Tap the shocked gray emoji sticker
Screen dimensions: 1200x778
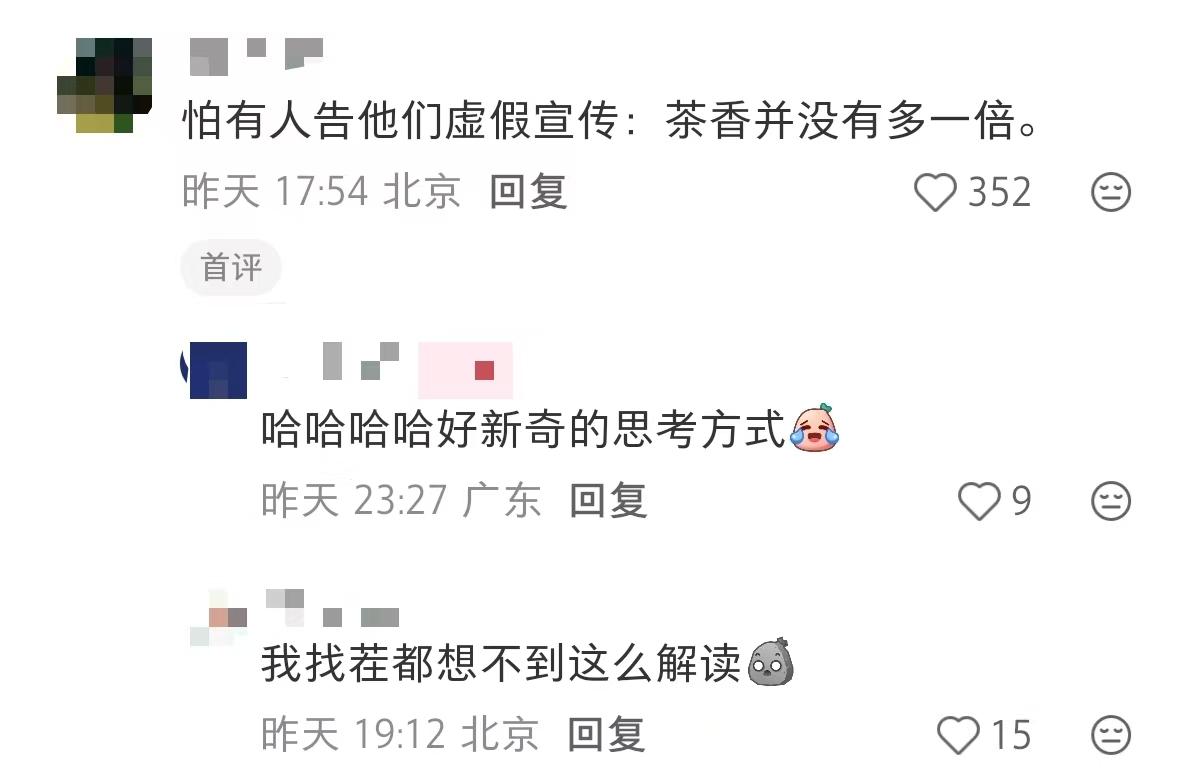click(x=772, y=662)
